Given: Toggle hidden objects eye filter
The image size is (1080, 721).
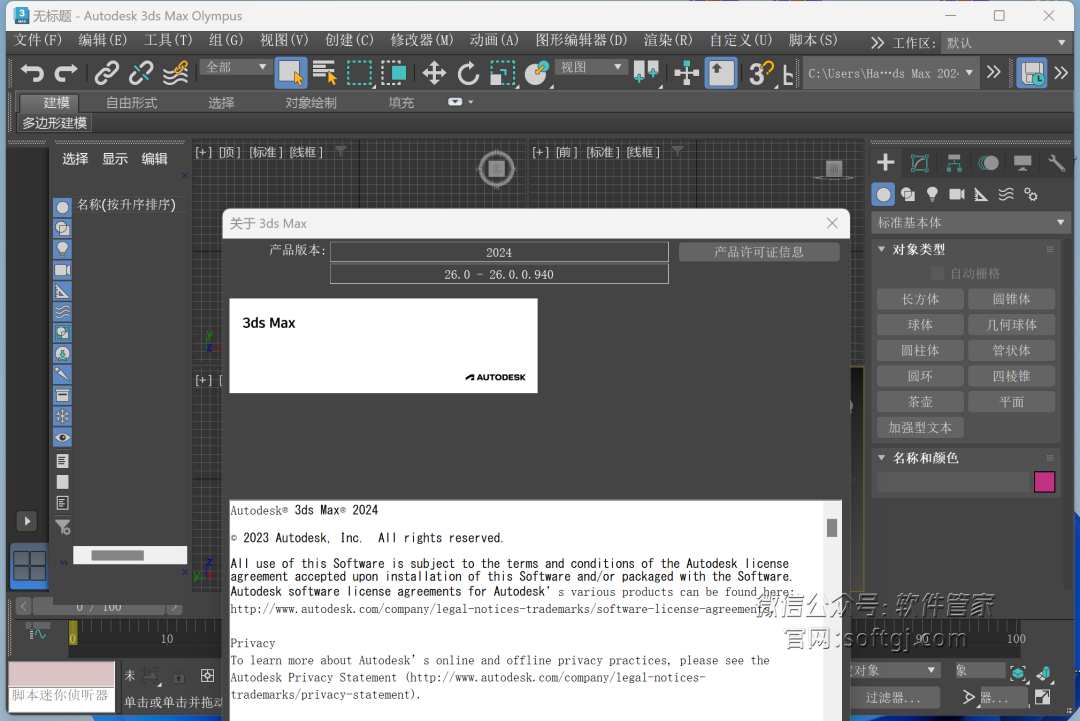Looking at the screenshot, I should (62, 437).
